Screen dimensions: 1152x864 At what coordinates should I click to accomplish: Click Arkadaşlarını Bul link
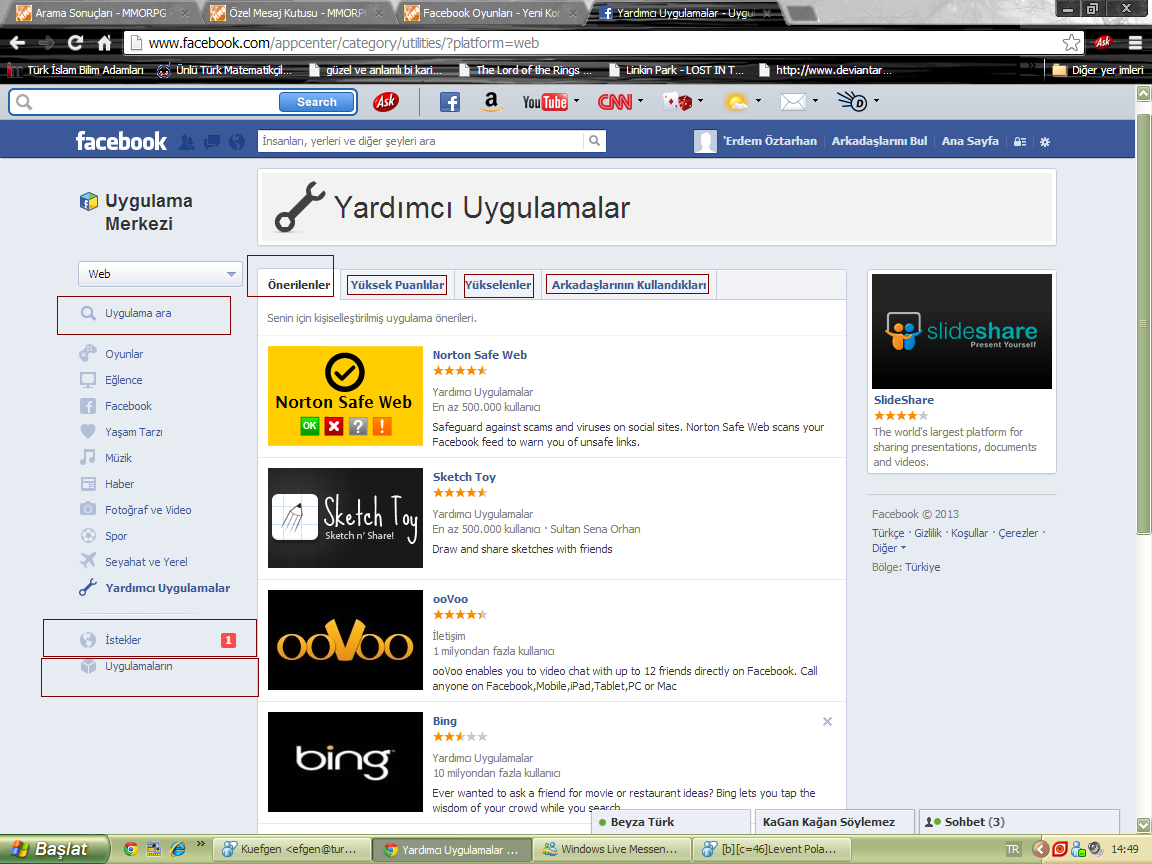(x=879, y=141)
